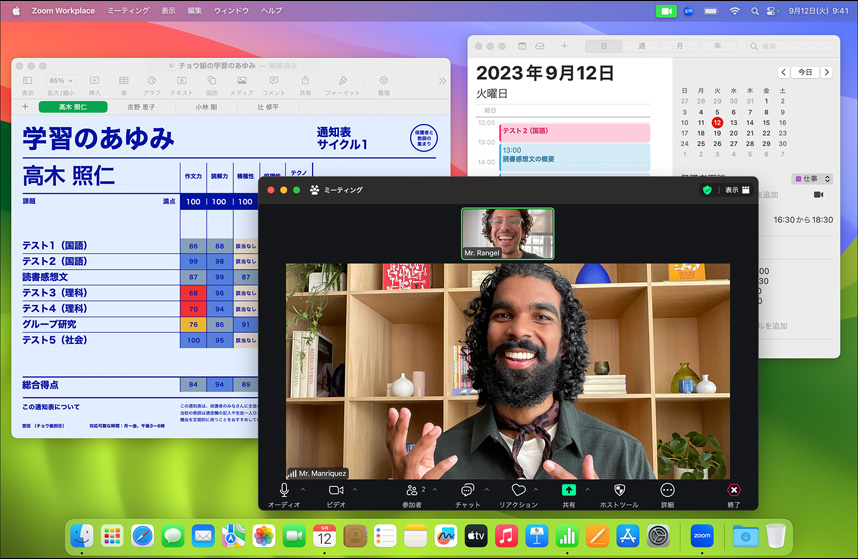Open the Numbers organize toolbar icon
This screenshot has width=858, height=559.
tap(384, 80)
